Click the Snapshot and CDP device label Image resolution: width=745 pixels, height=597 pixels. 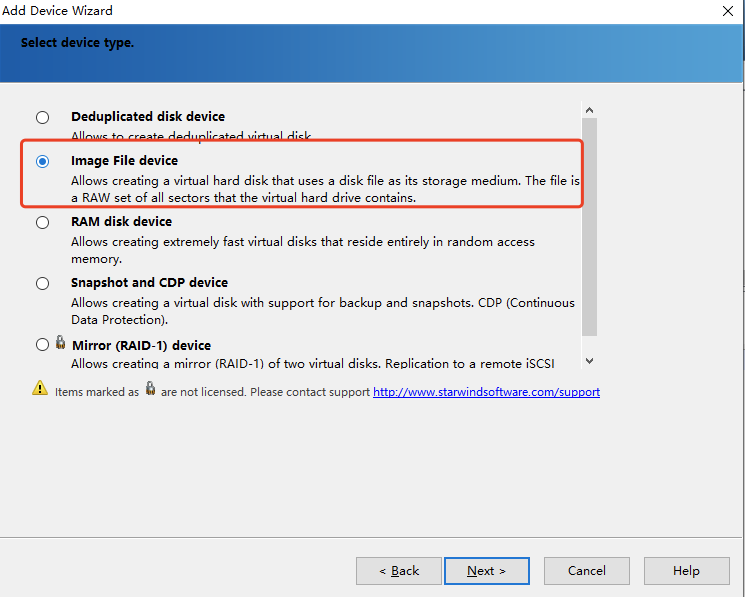(x=150, y=283)
